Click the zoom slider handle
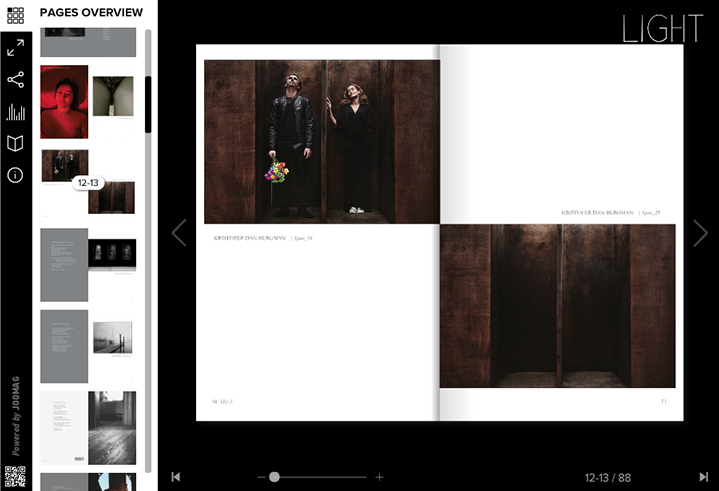719x491 pixels. (x=274, y=477)
